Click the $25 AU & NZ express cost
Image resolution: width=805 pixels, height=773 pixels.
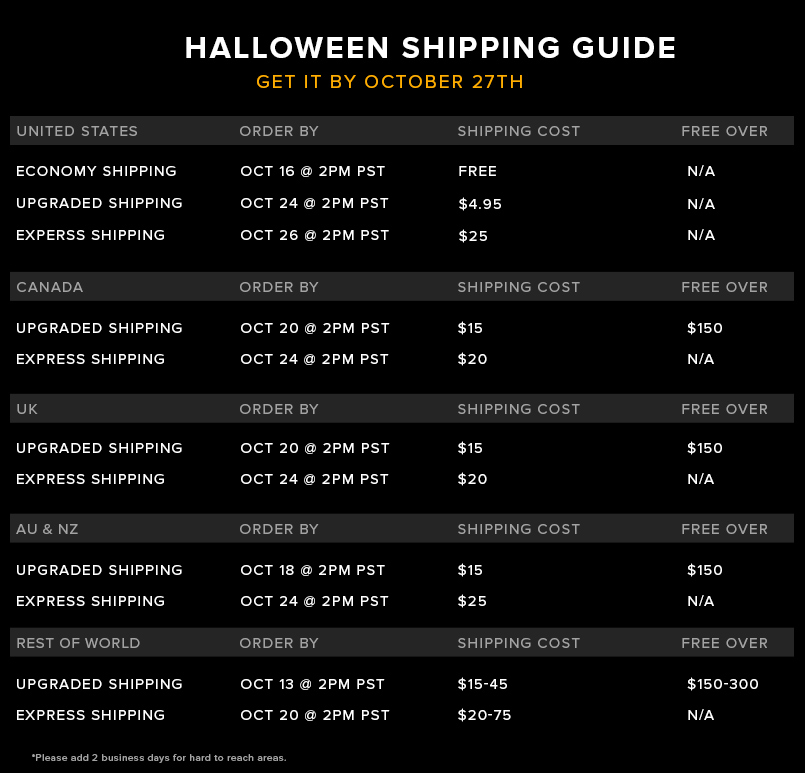click(x=472, y=601)
